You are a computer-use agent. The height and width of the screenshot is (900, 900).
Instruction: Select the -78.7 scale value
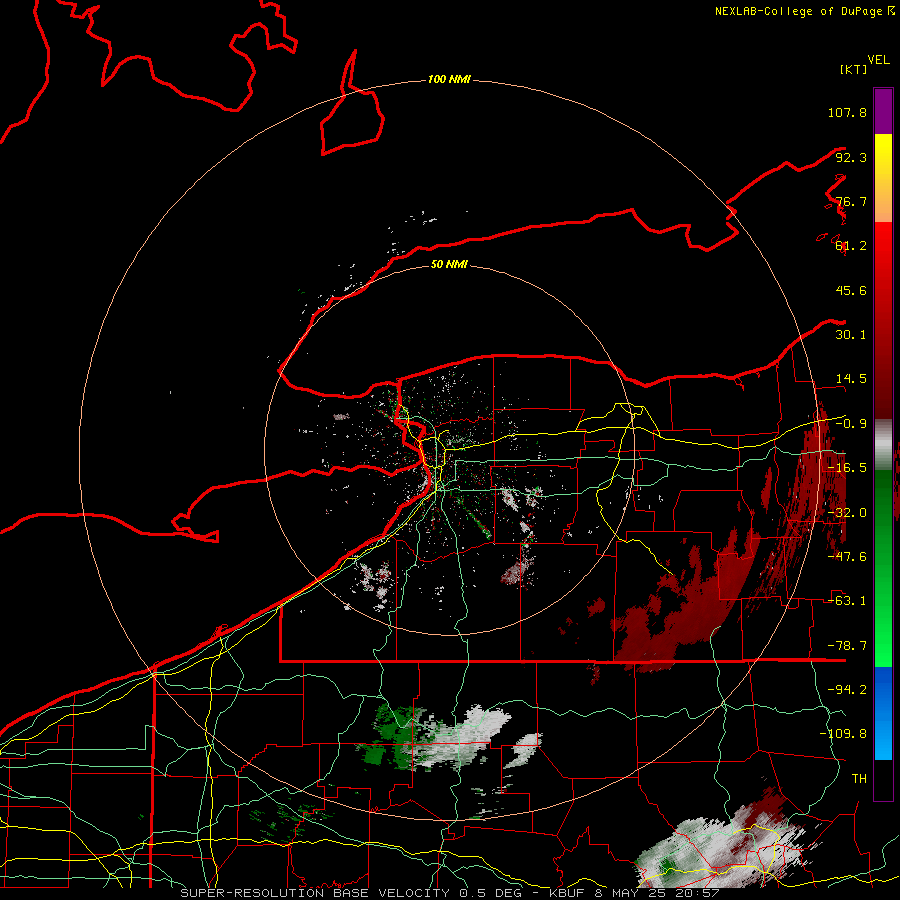point(847,646)
